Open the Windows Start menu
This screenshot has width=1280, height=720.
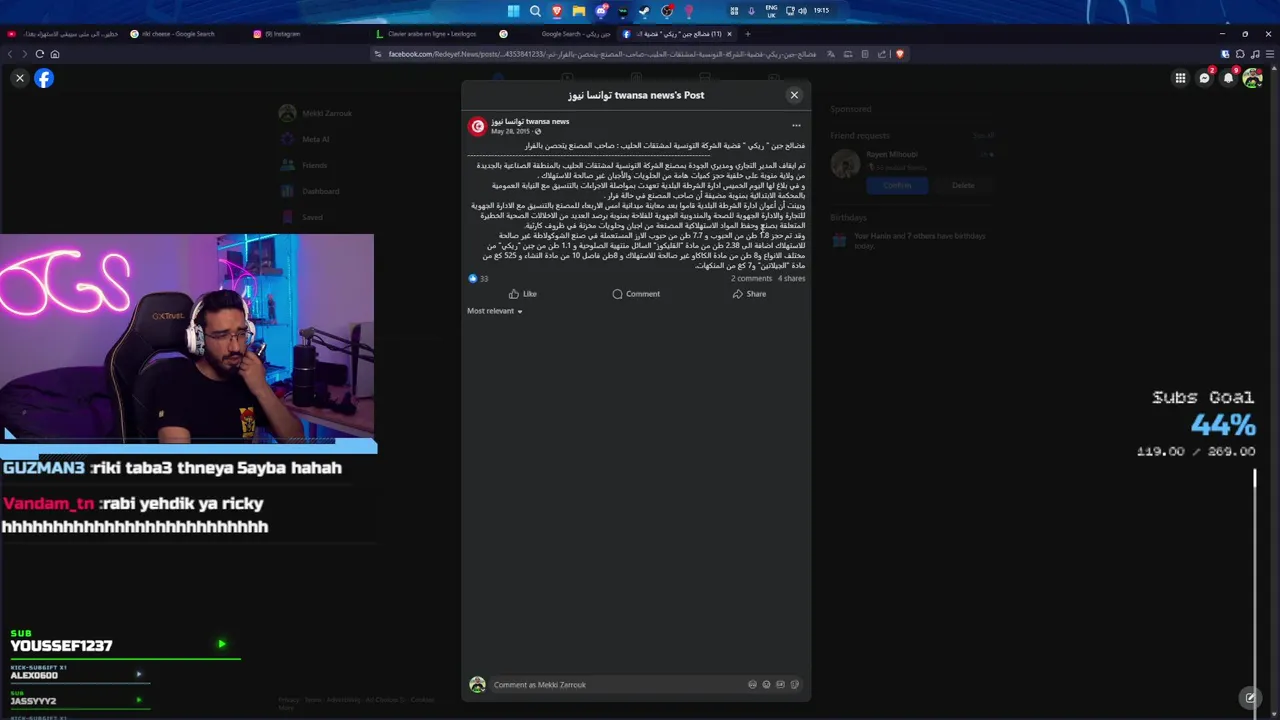(x=513, y=11)
